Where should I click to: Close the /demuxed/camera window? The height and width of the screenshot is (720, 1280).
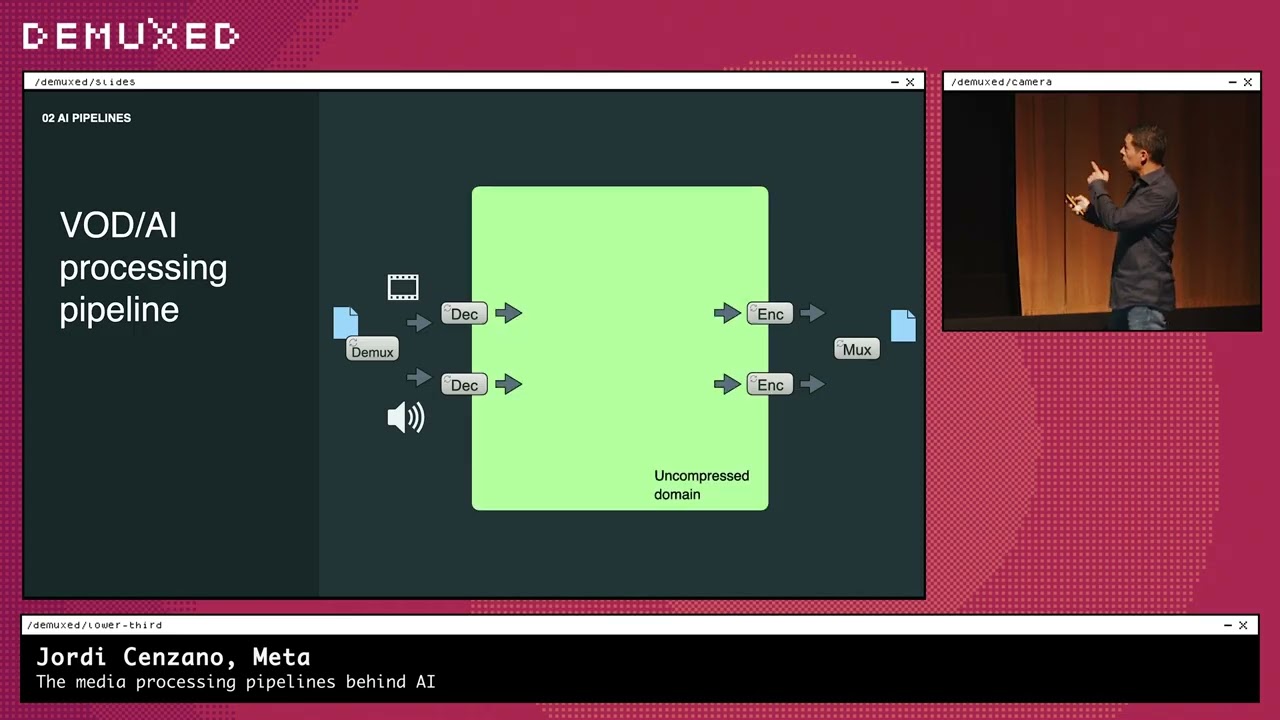pyautogui.click(x=1248, y=82)
